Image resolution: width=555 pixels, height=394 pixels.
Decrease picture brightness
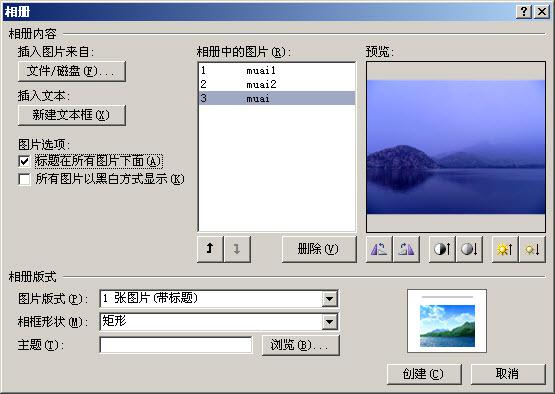532,250
